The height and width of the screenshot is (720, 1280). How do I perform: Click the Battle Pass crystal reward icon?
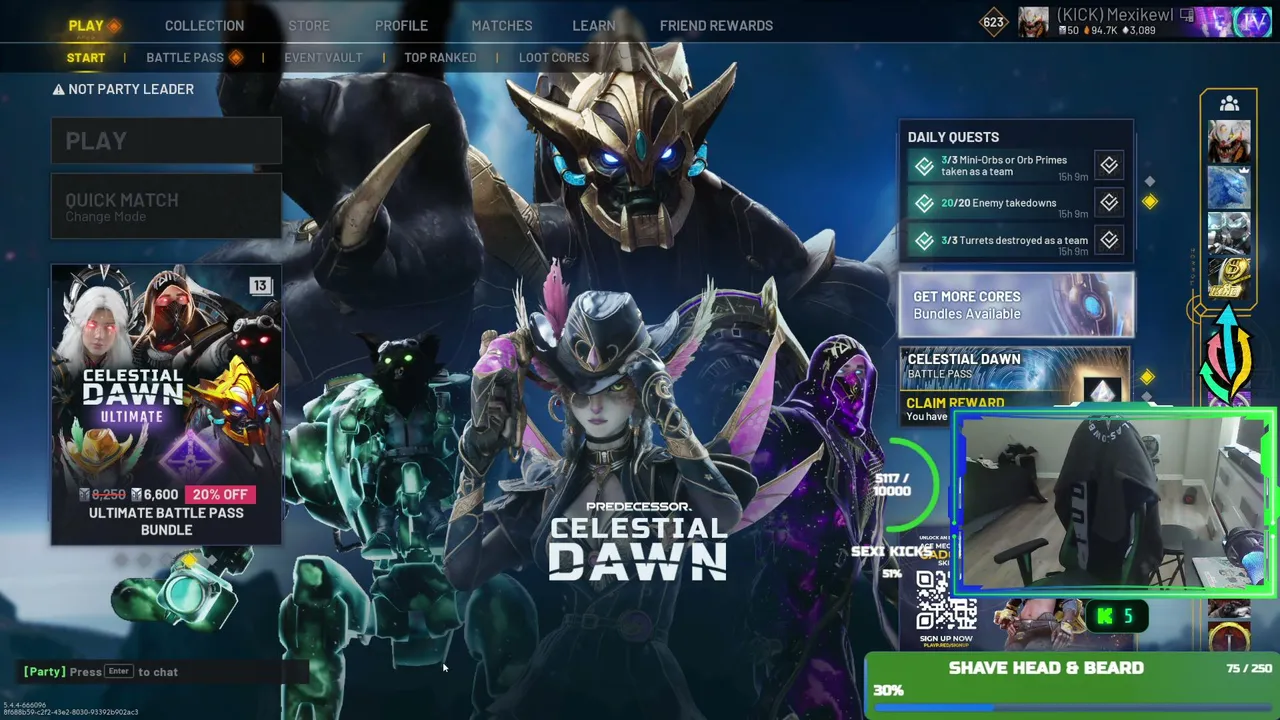pyautogui.click(x=1102, y=390)
